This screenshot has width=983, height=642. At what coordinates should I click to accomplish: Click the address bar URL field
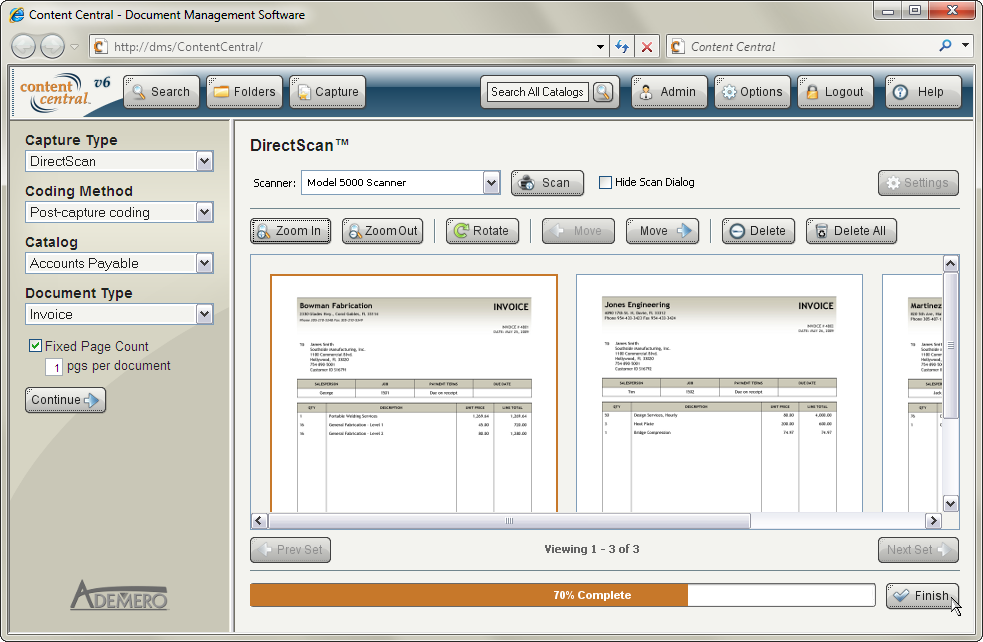pyautogui.click(x=351, y=46)
